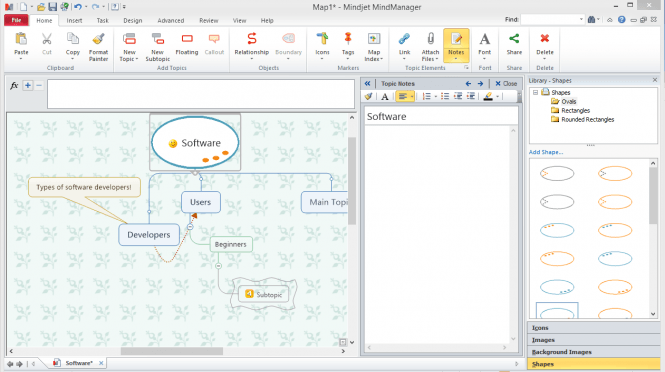665x372 pixels.
Task: Switch to the Advanced ribbon tab
Action: coord(170,20)
